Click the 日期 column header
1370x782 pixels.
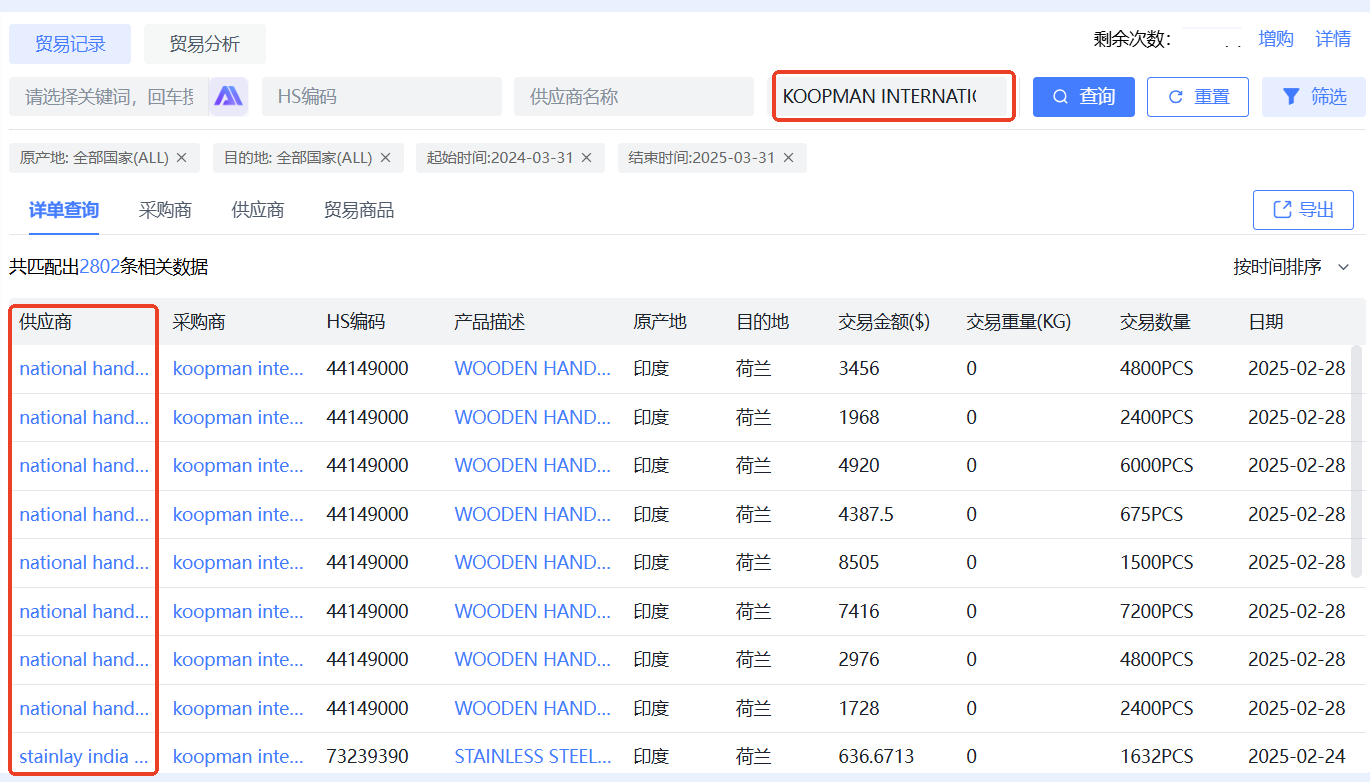point(1266,322)
